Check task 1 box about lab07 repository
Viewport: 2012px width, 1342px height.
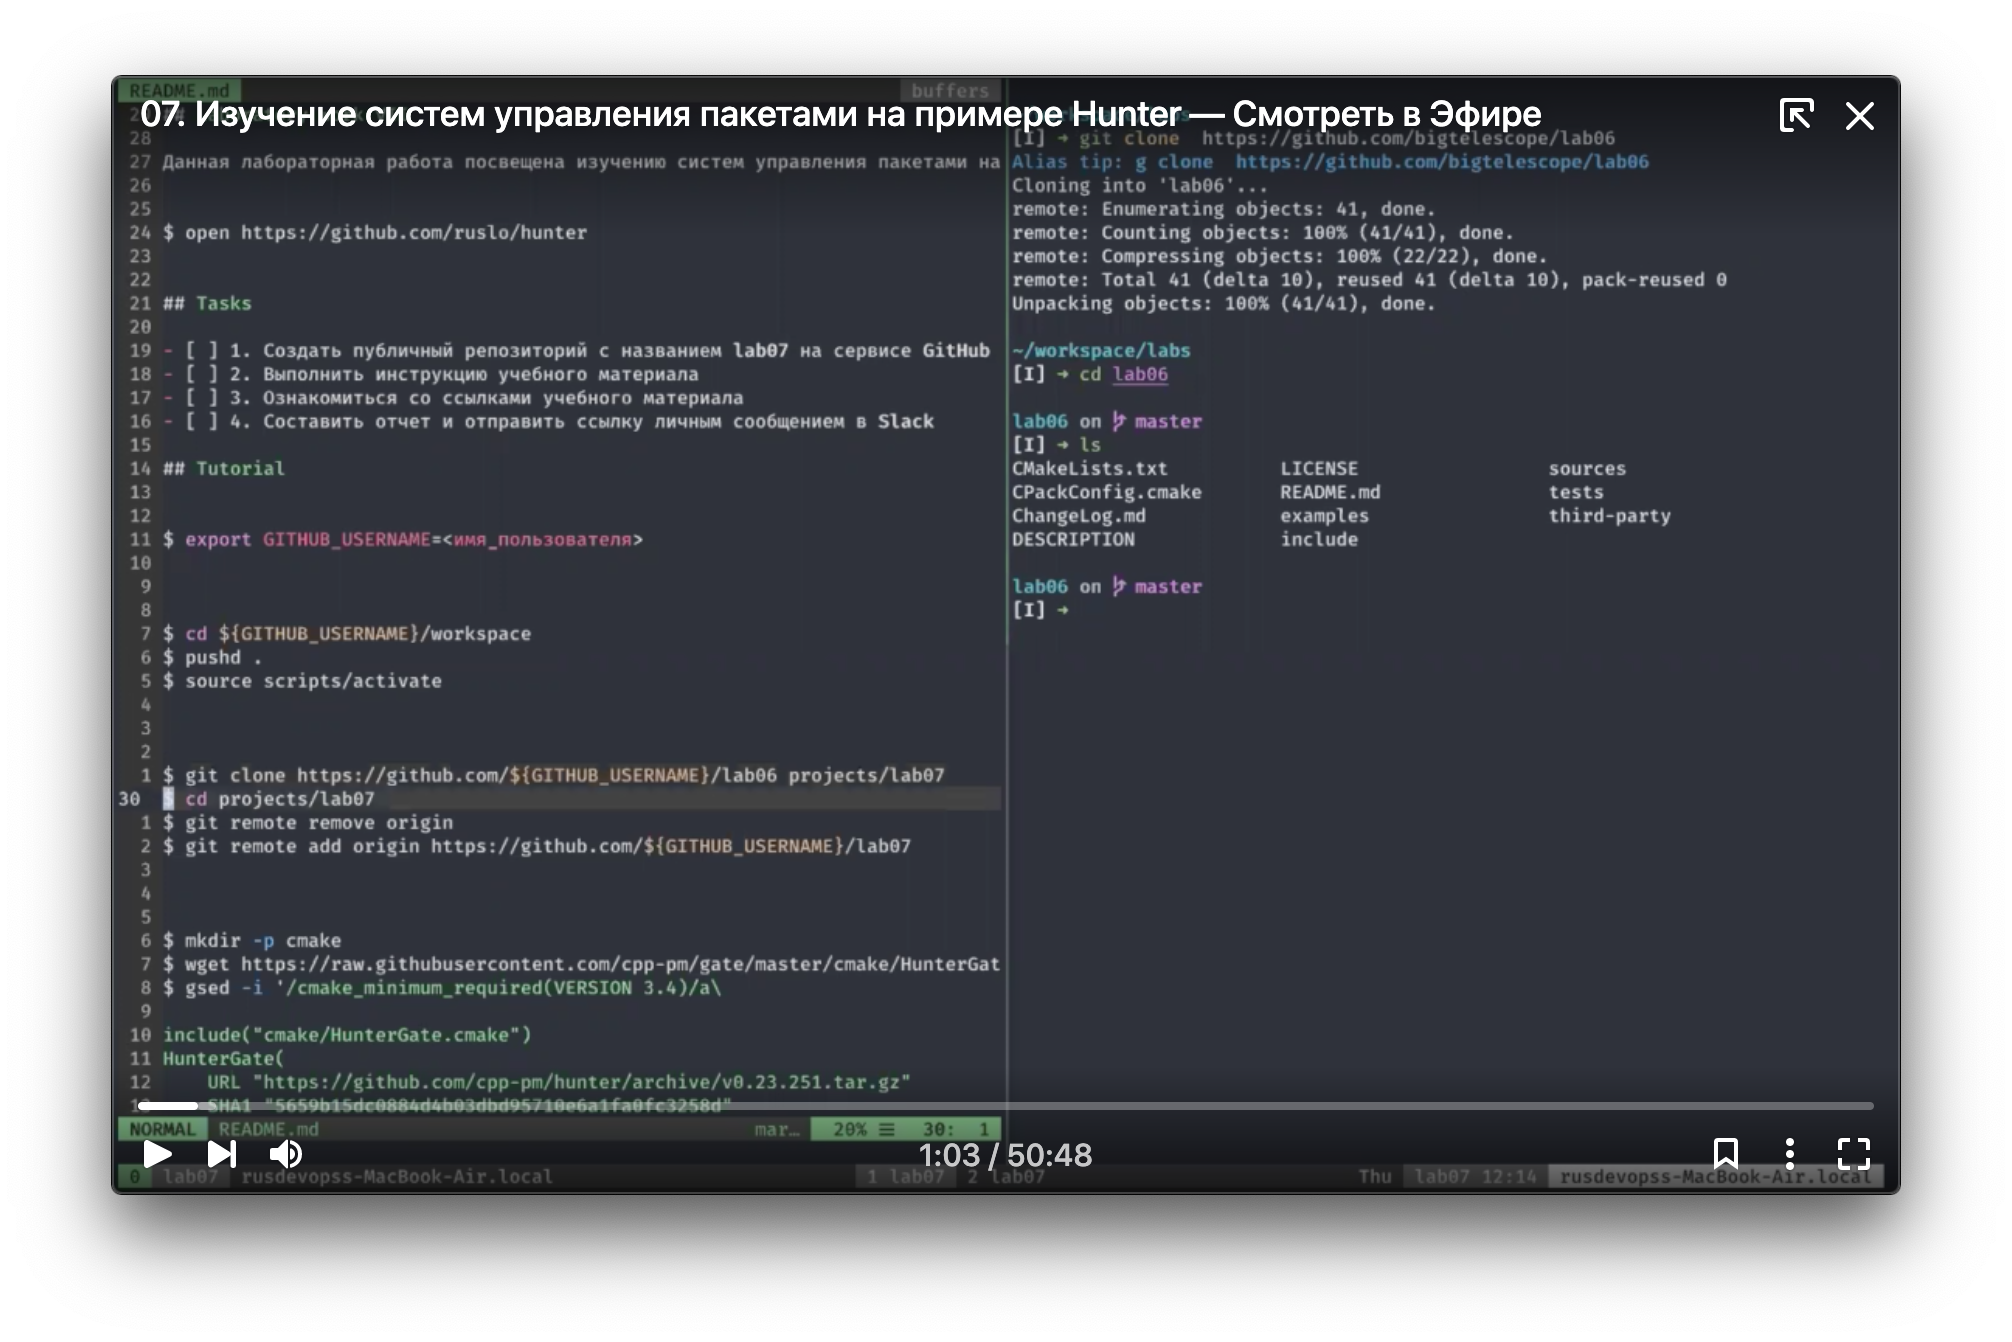tap(201, 351)
